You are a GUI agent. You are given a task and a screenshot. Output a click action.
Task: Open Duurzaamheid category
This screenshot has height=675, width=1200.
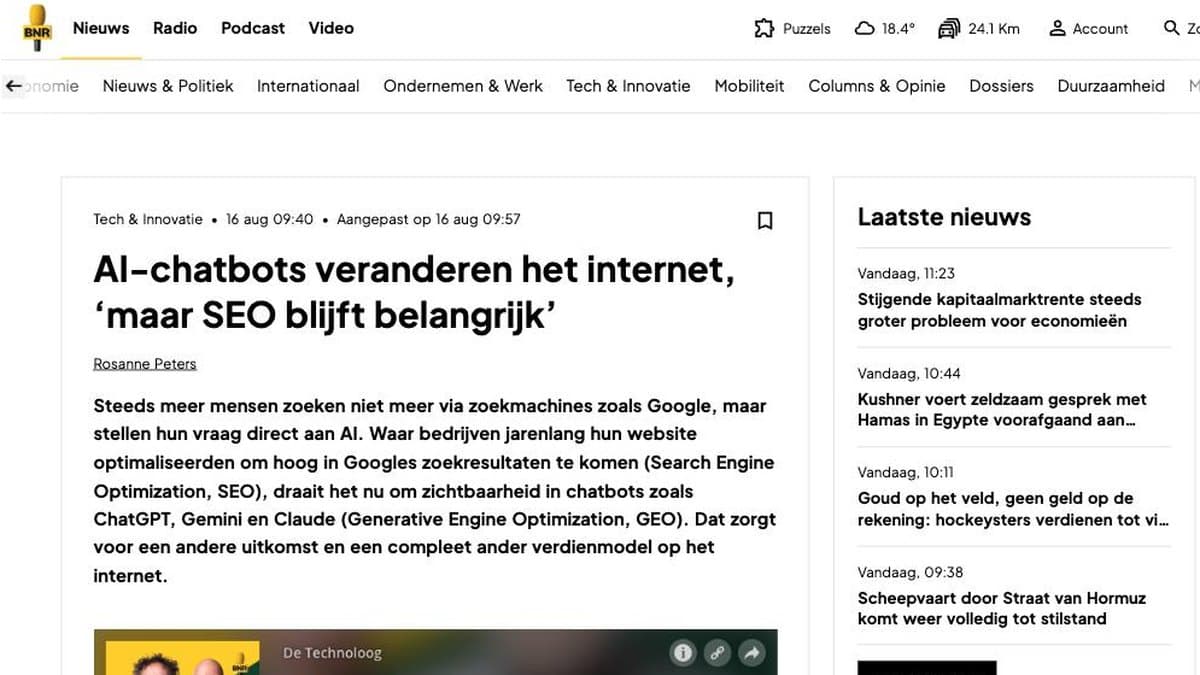pyautogui.click(x=1111, y=86)
